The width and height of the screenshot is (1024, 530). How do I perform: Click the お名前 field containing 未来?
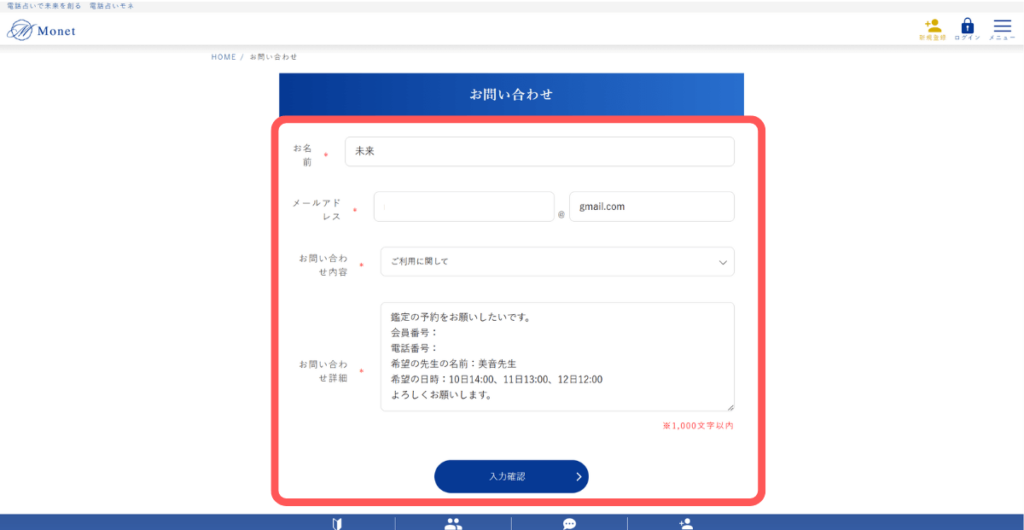[x=539, y=152]
